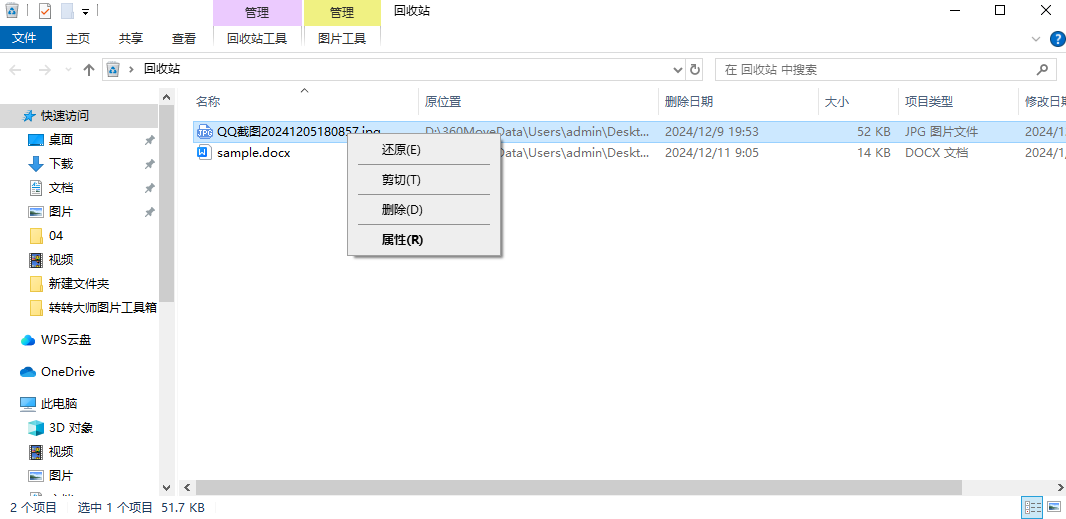The image size is (1066, 519).
Task: Click the pin icon beside 文档
Action: [x=149, y=188]
